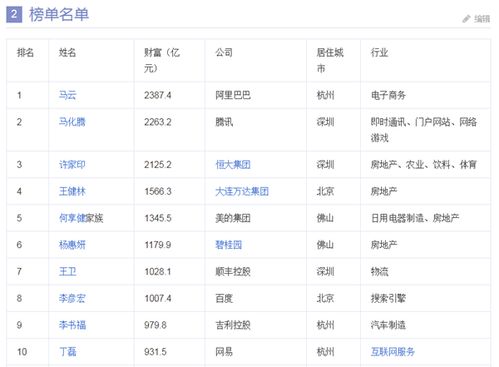The width and height of the screenshot is (499, 367).
Task: Select the wealth value 2125.2
Action: tap(158, 165)
